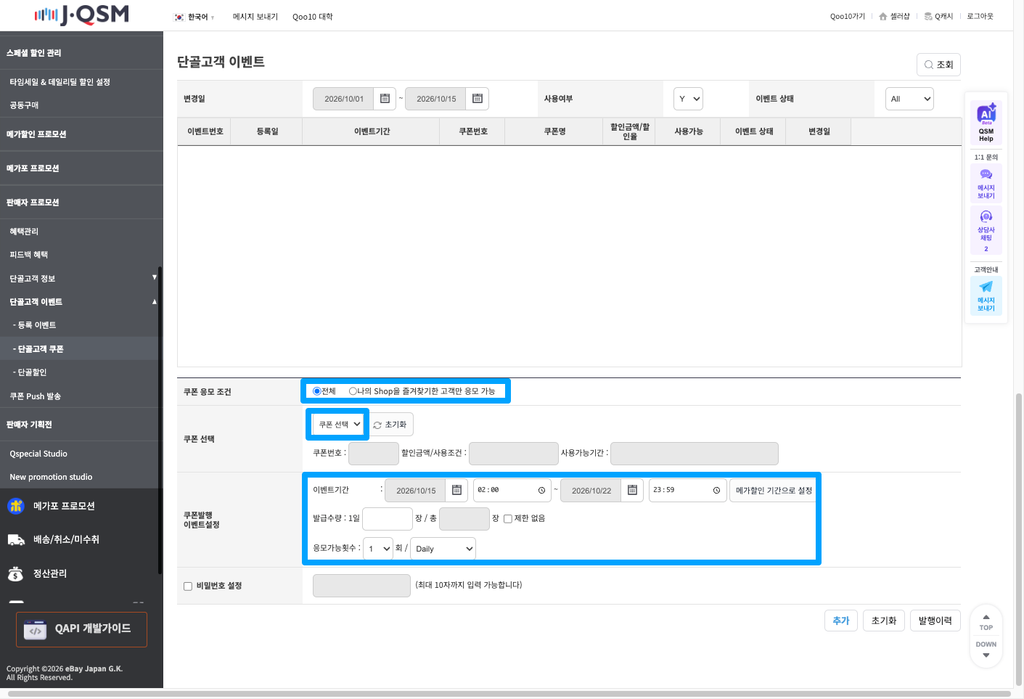Click the 조회 search button
Viewport: 1024px width, 699px height.
pos(938,65)
